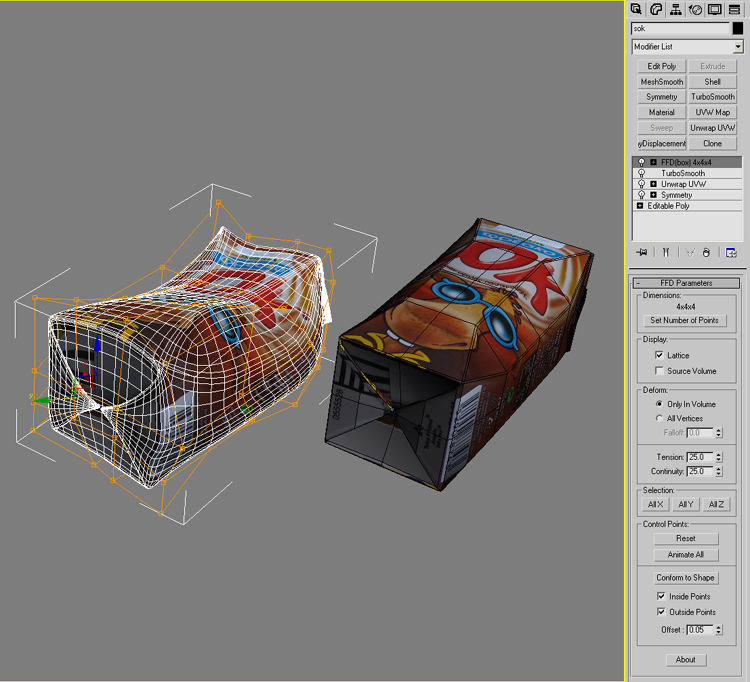Image resolution: width=750 pixels, height=682 pixels.
Task: Enable the Source Volume checkbox
Action: (659, 371)
